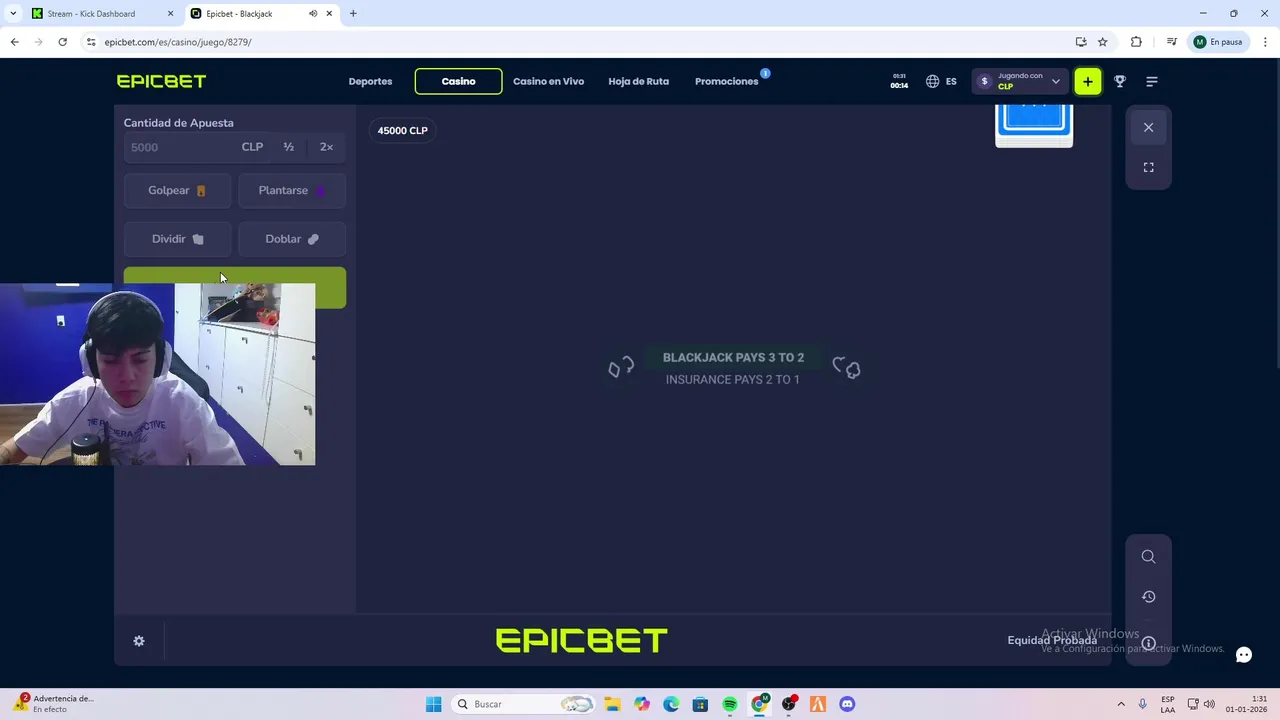Open volume control in system tray
This screenshot has width=1280, height=720.
pos(1210,704)
